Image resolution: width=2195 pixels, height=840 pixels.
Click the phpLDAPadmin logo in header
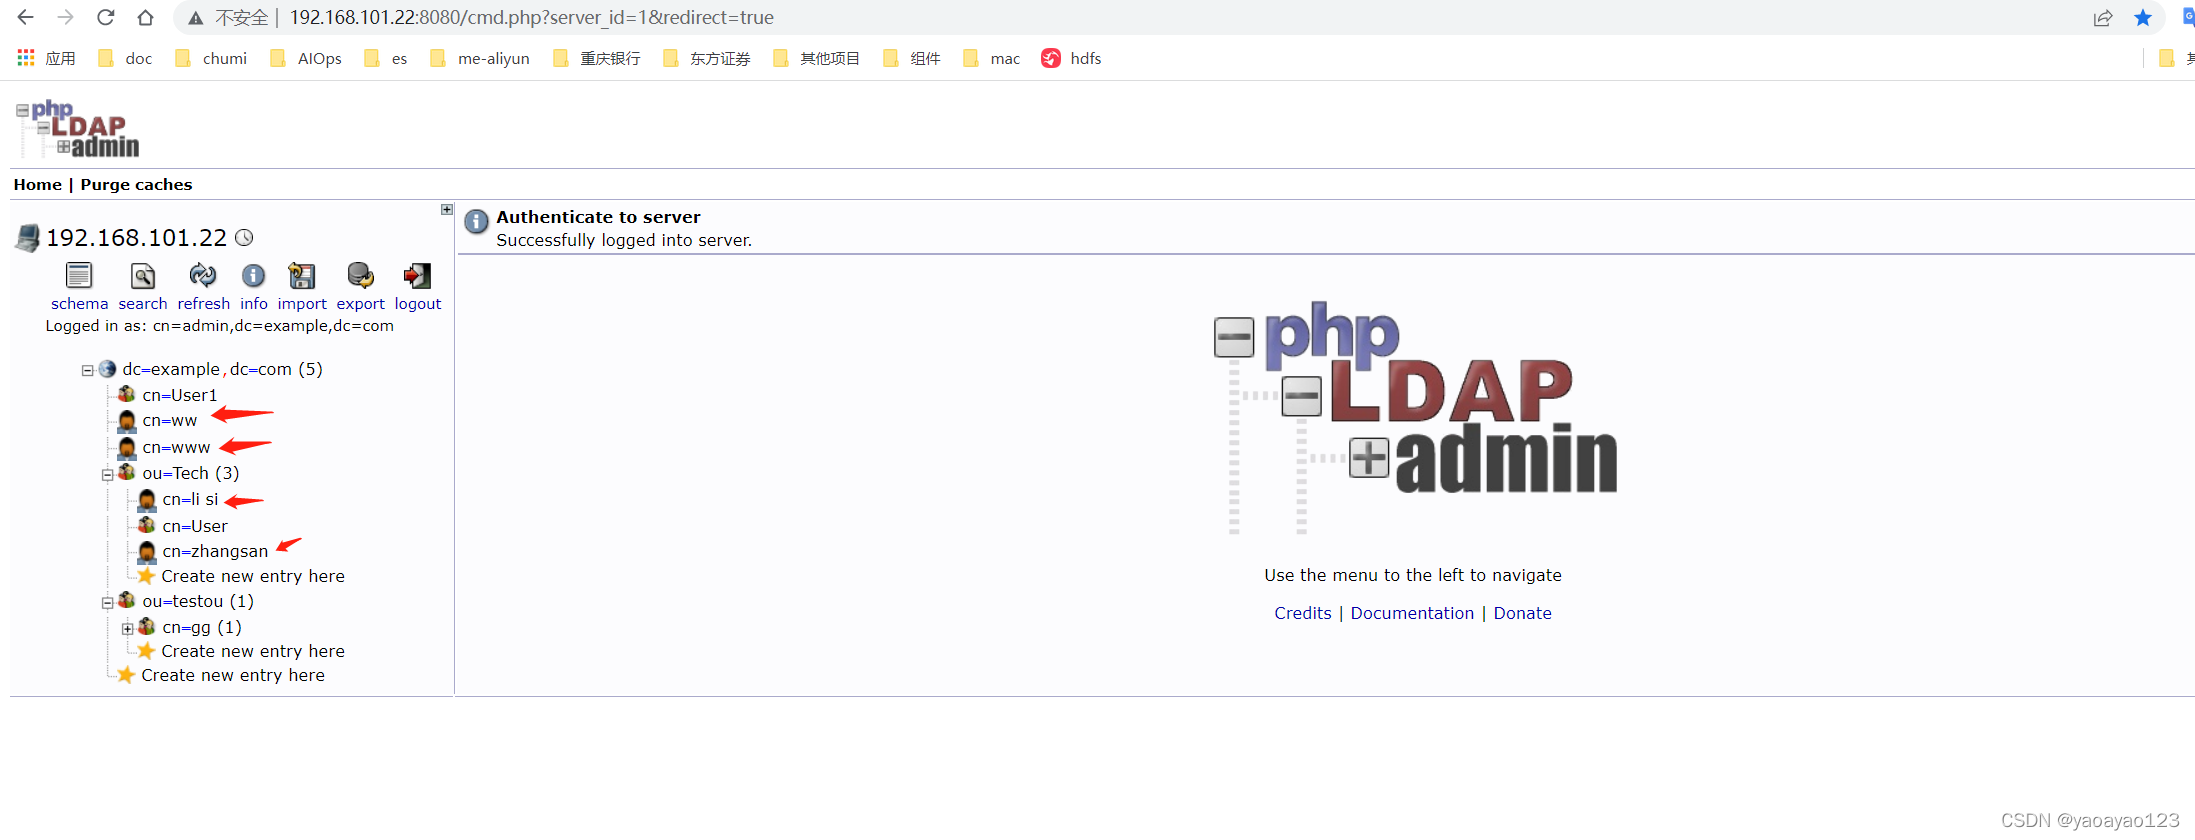point(78,129)
